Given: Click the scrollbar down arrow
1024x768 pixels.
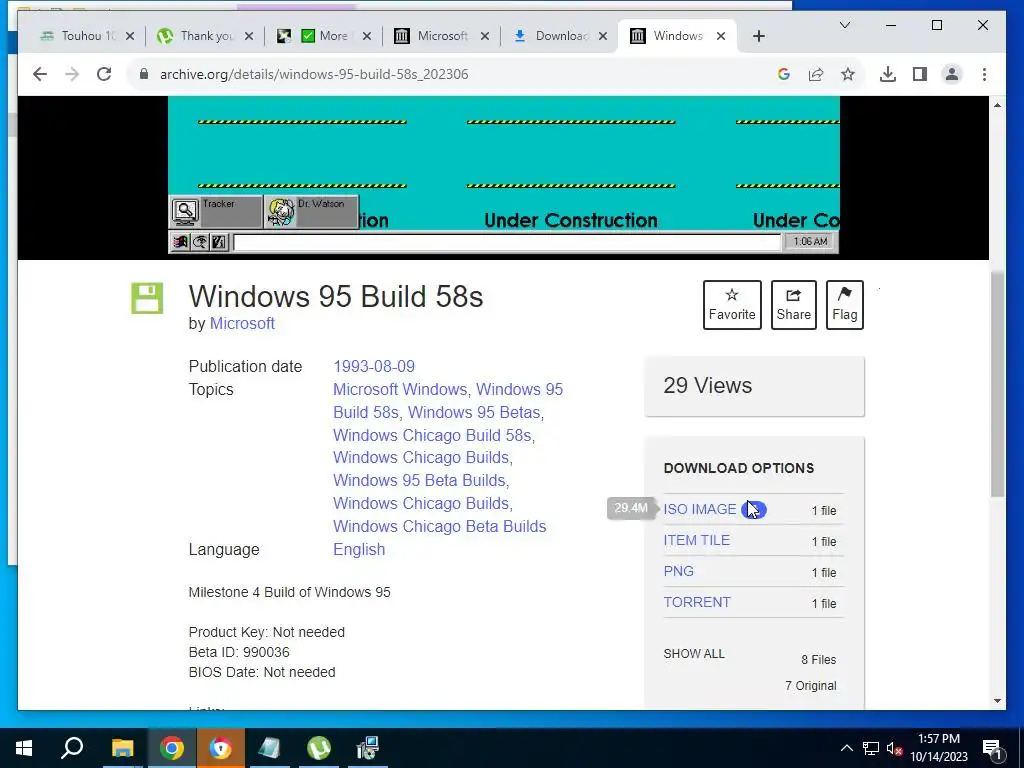Looking at the screenshot, I should pos(997,701).
